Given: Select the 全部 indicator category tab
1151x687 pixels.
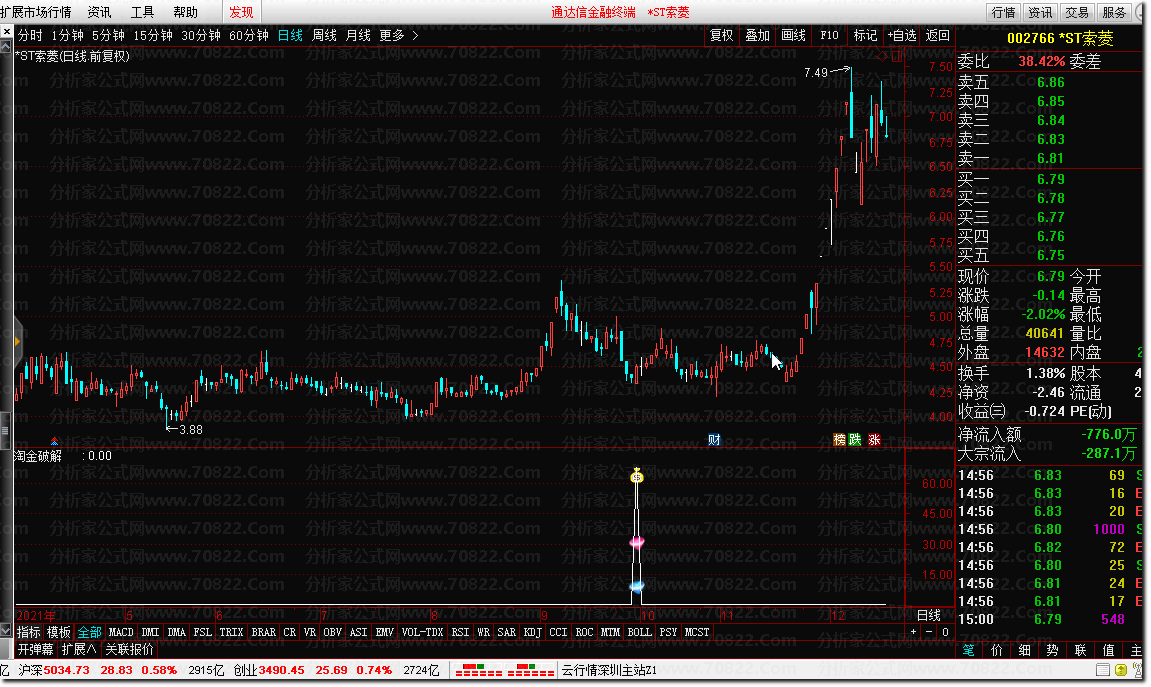Looking at the screenshot, I should pos(90,632).
